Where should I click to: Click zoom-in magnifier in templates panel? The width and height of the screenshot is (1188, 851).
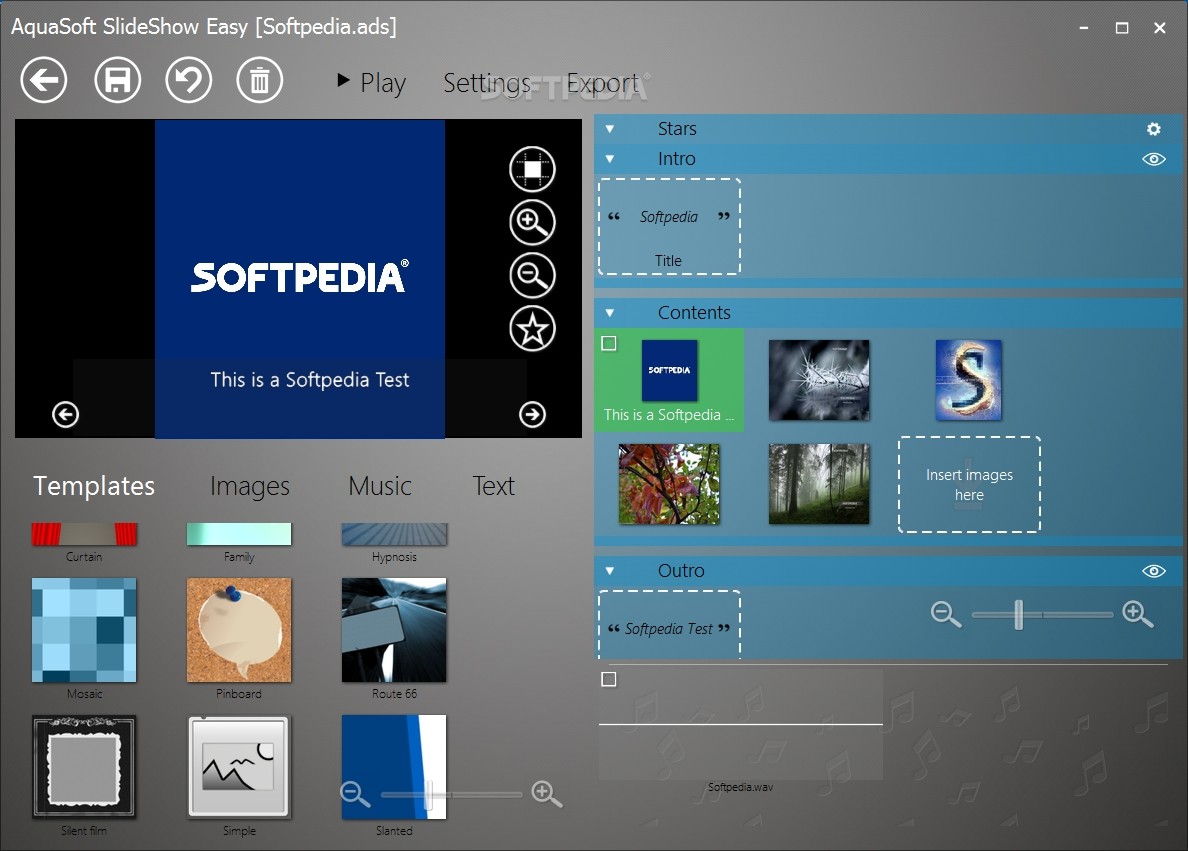[x=546, y=794]
